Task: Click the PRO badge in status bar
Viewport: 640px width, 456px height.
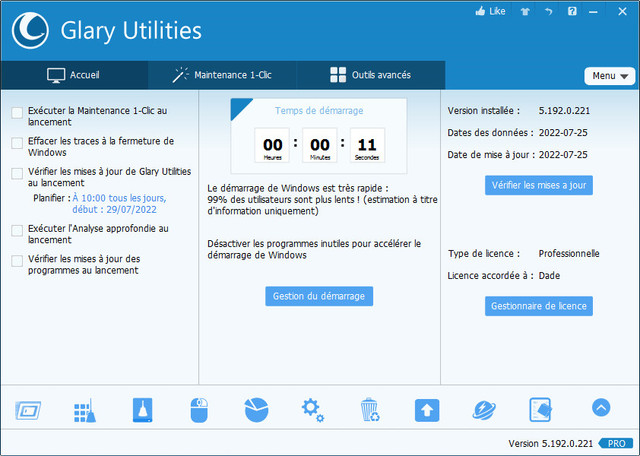Action: click(616, 443)
